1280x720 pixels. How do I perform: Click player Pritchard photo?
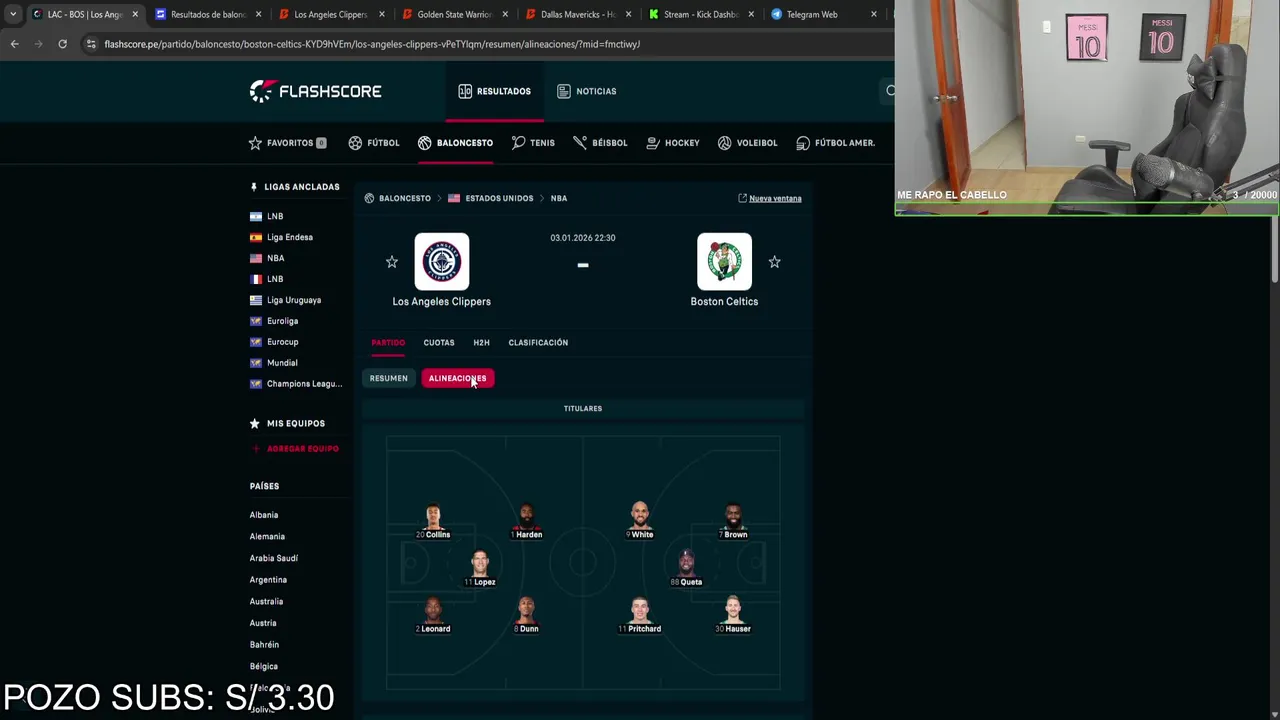pyautogui.click(x=640, y=610)
